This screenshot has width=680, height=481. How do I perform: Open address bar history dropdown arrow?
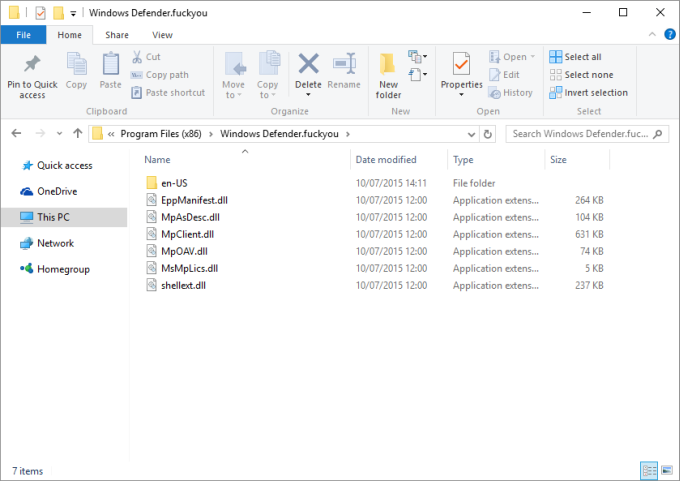coord(473,134)
